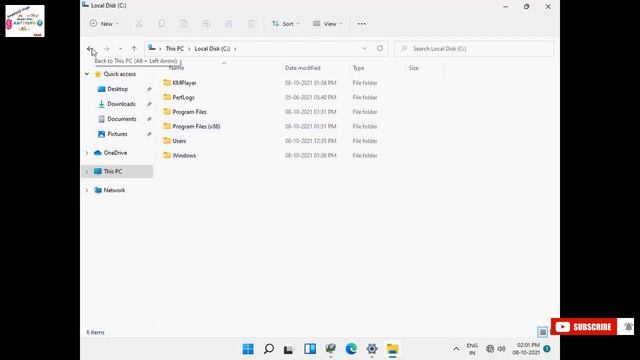Click the Rename icon in toolbar
640x360 pixels.
click(x=207, y=24)
